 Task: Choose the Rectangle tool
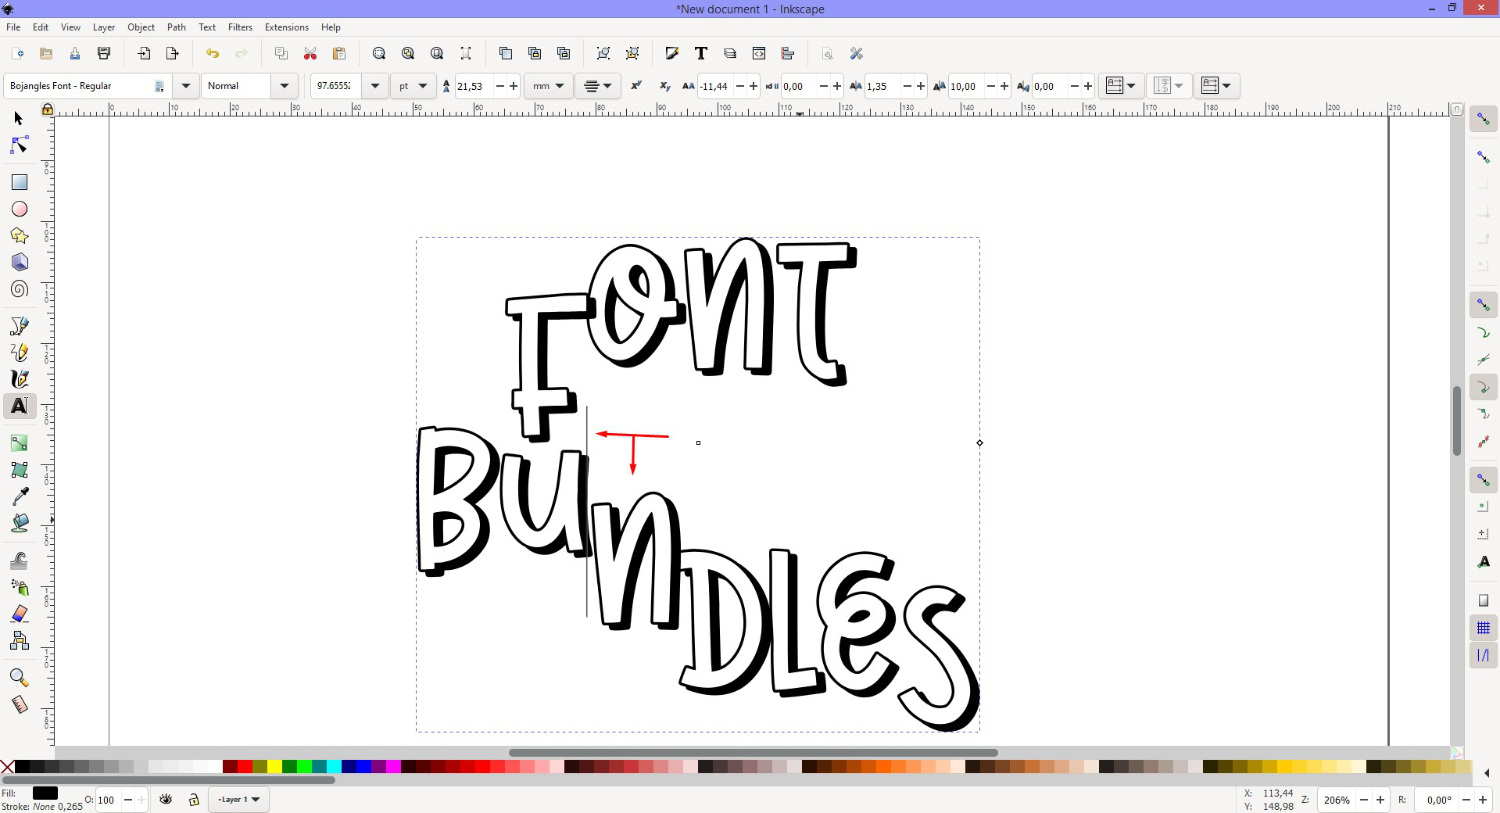tap(19, 182)
